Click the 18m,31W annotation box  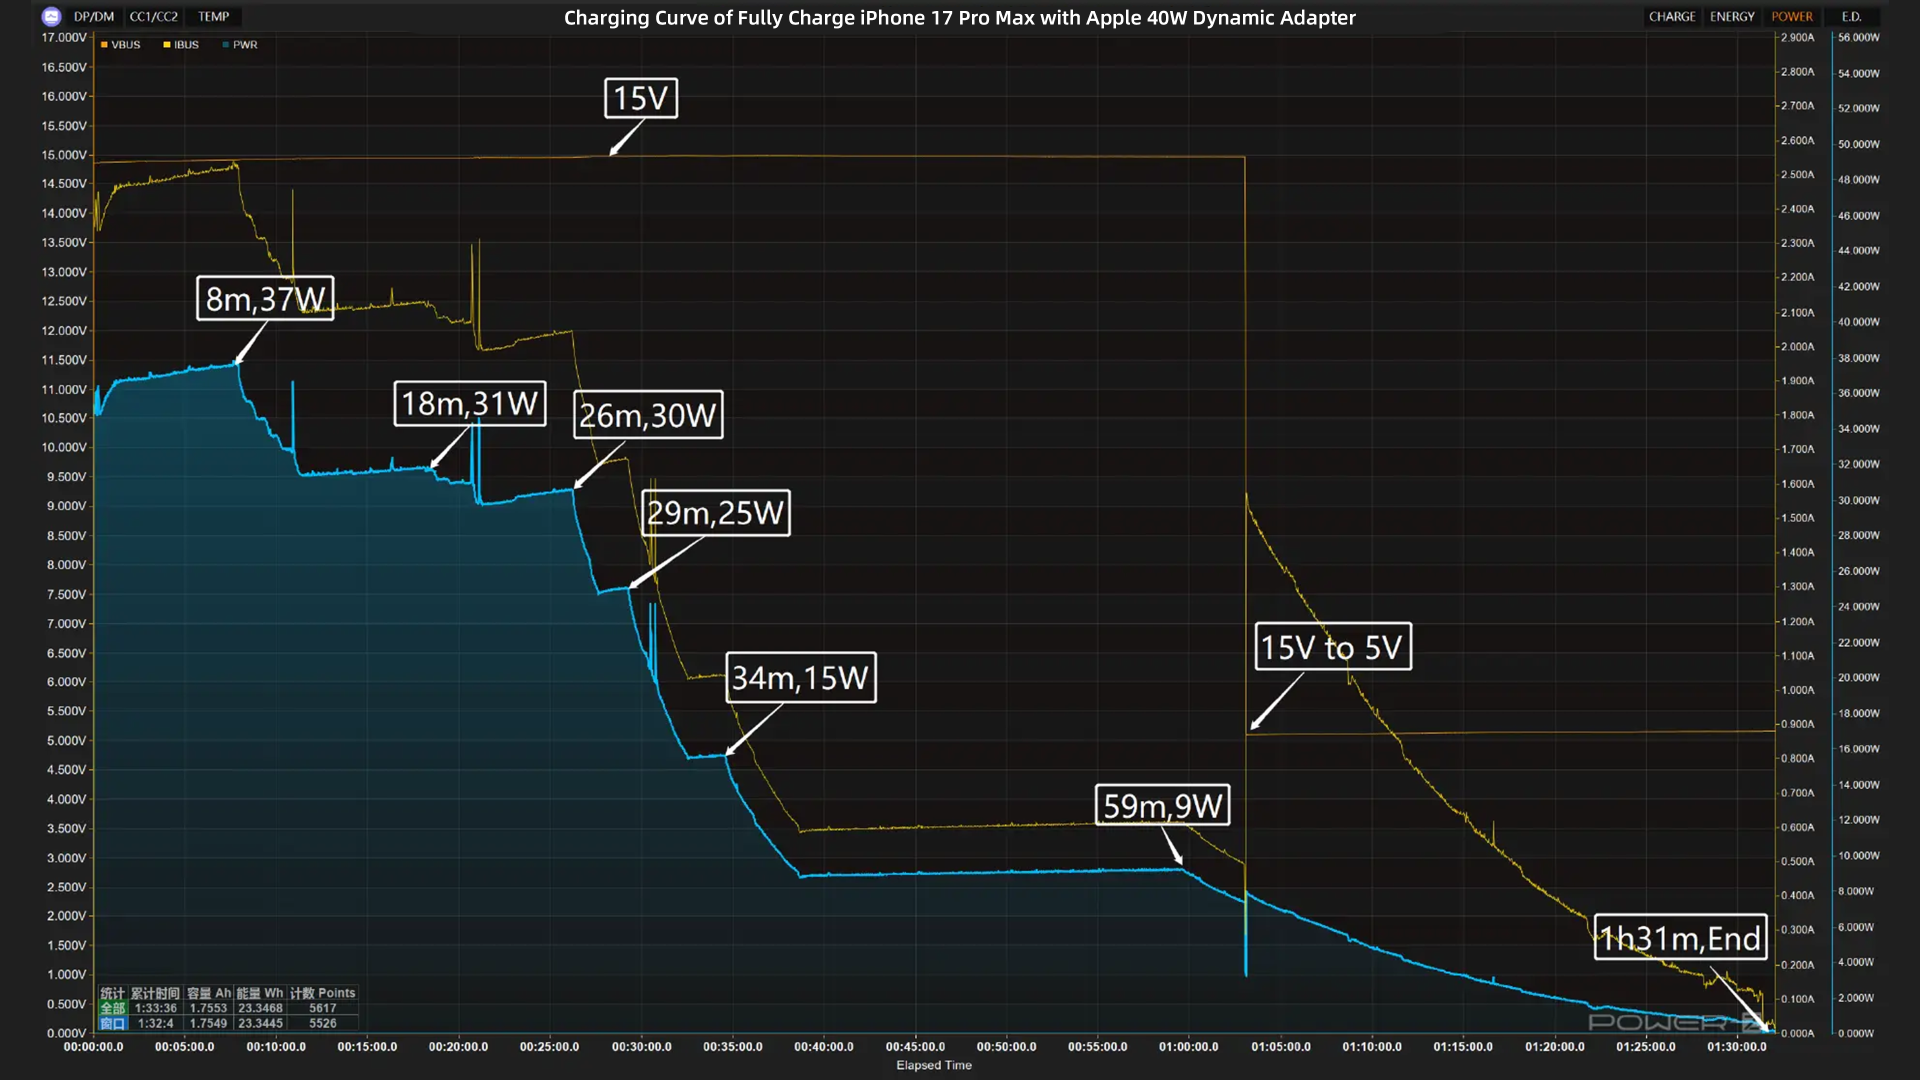click(470, 403)
